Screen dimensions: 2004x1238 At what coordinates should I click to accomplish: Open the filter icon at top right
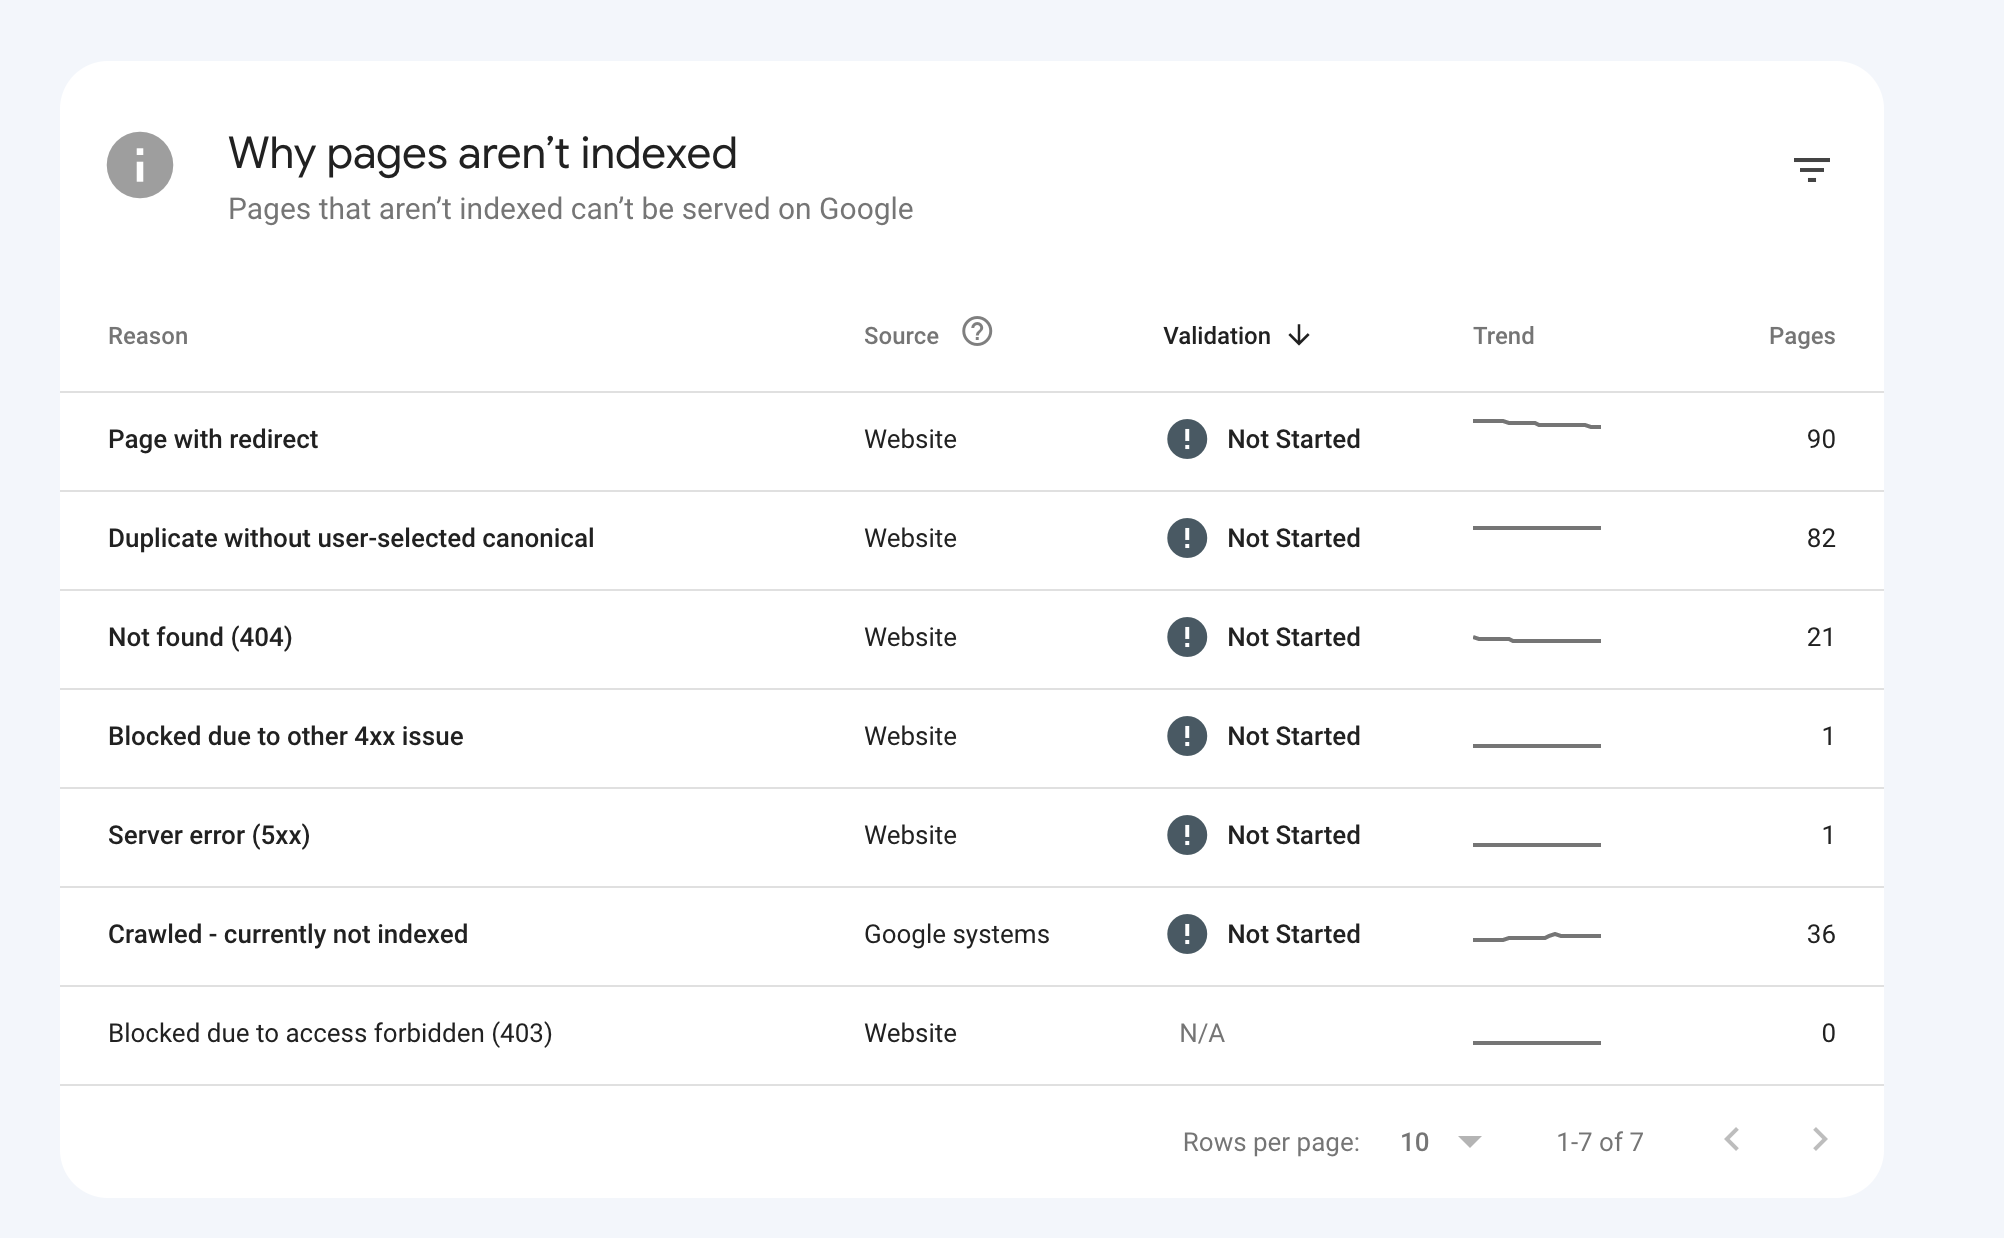point(1813,168)
